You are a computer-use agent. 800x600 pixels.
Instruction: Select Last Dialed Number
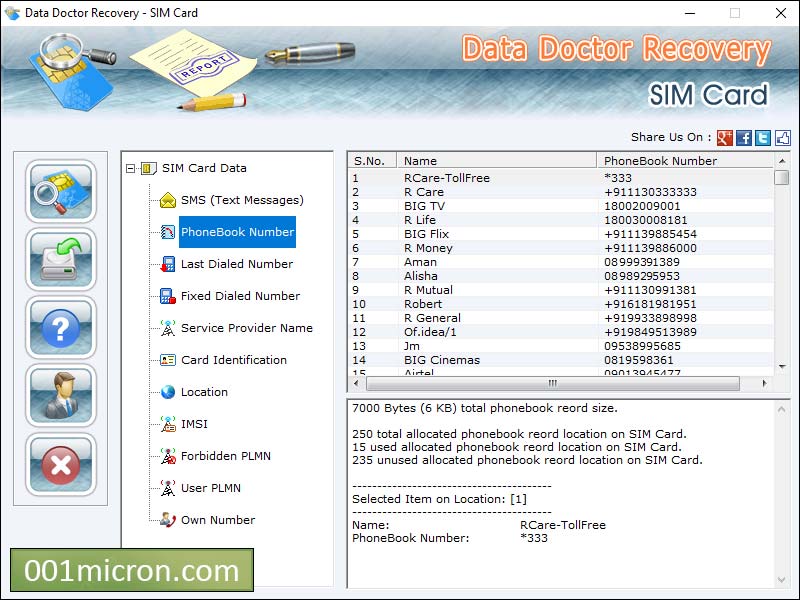click(x=222, y=264)
